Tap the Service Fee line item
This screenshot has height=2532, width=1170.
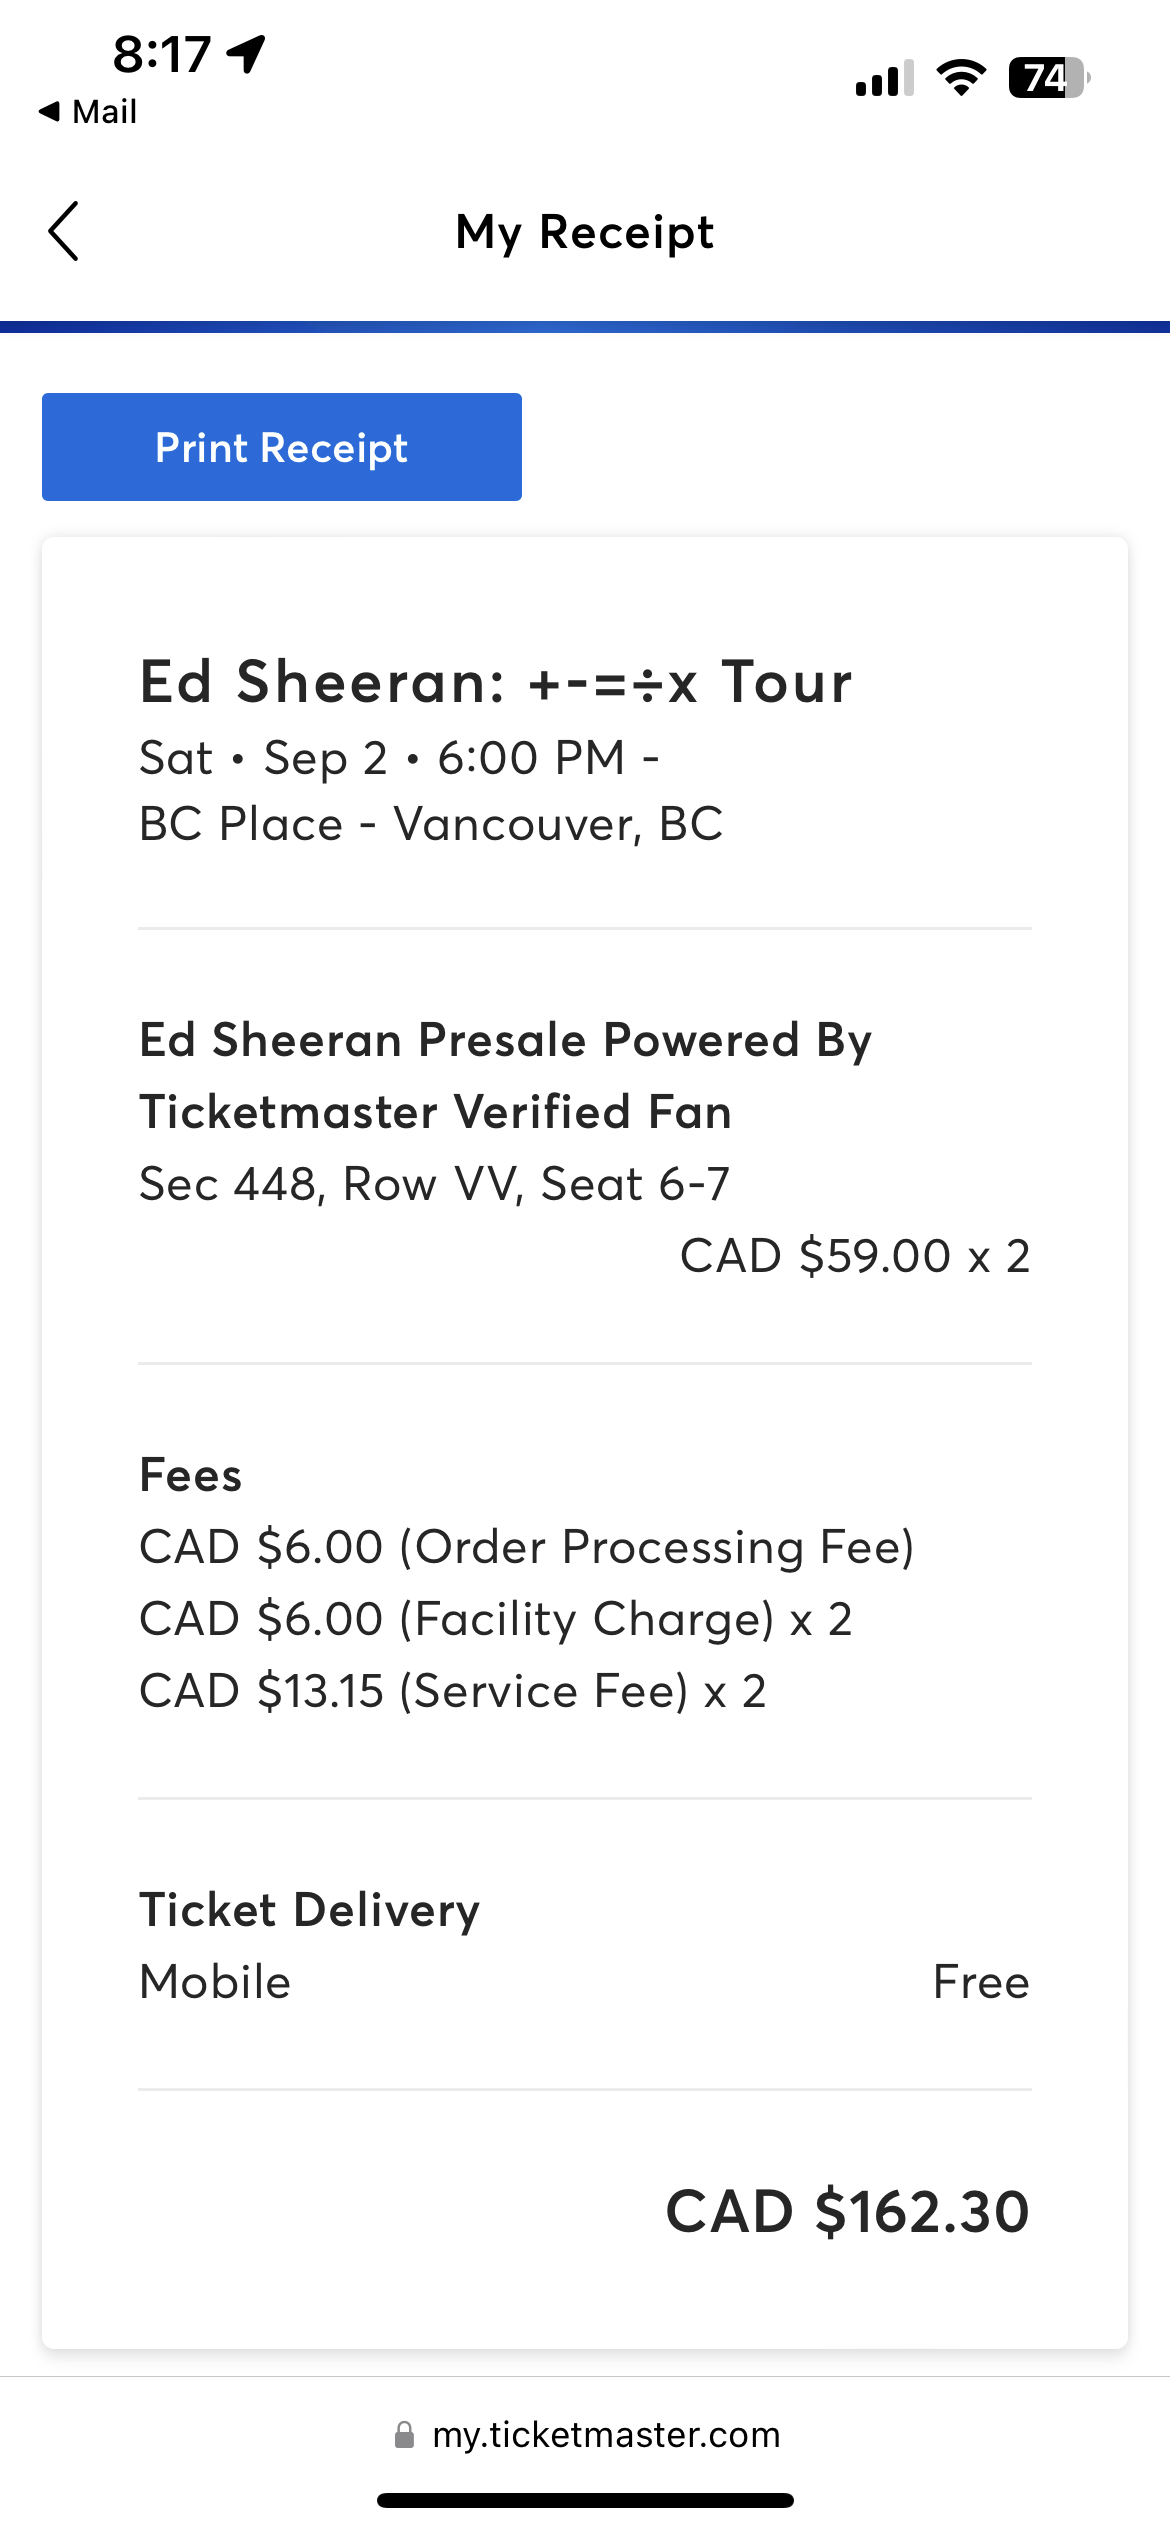tap(453, 1691)
